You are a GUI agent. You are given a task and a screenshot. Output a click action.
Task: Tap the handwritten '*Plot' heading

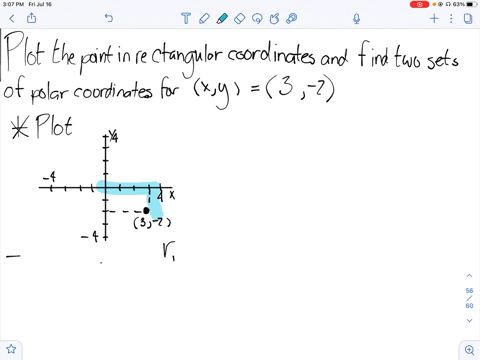click(42, 126)
